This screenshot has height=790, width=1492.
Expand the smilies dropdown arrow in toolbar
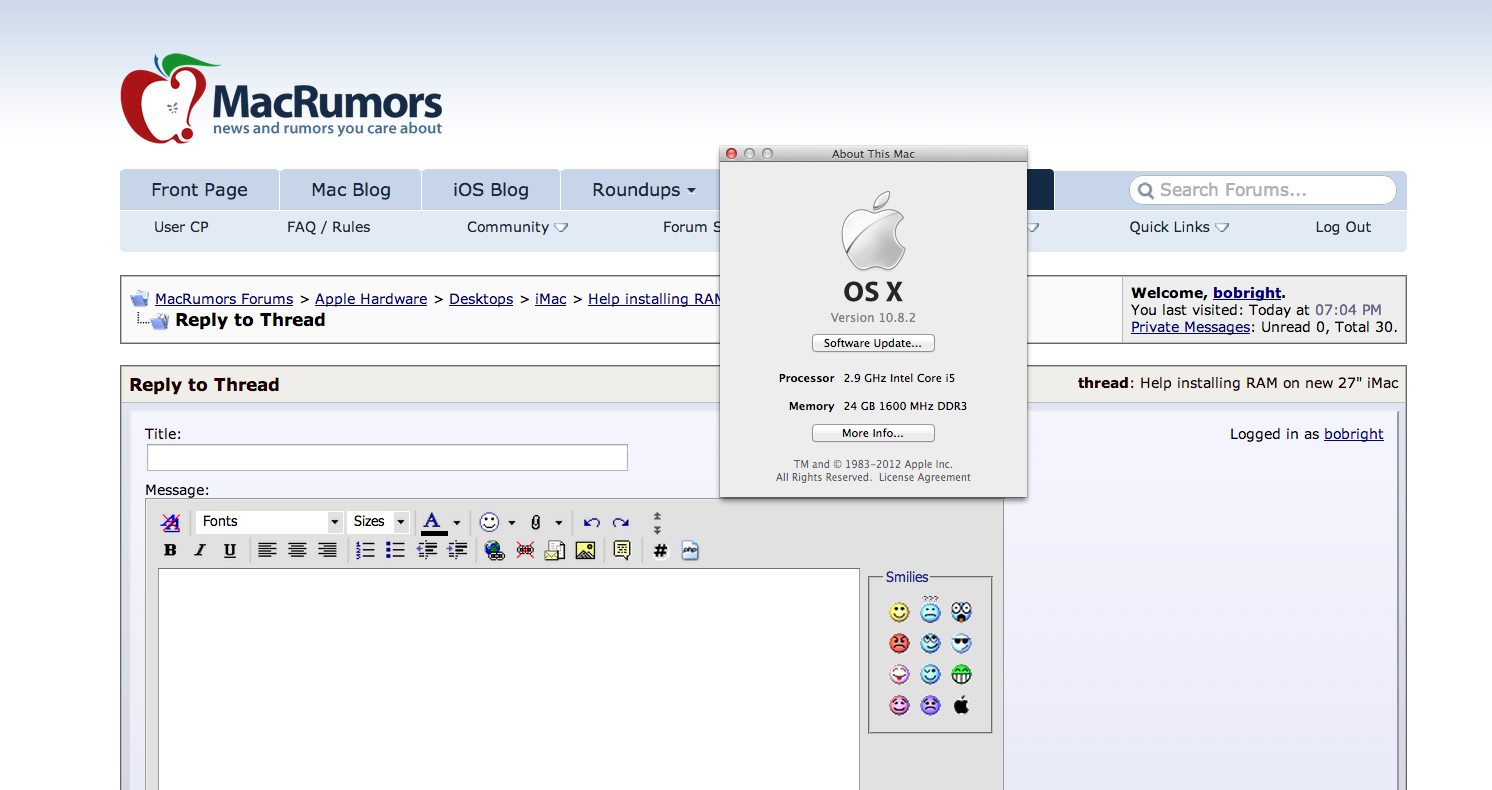click(x=512, y=522)
